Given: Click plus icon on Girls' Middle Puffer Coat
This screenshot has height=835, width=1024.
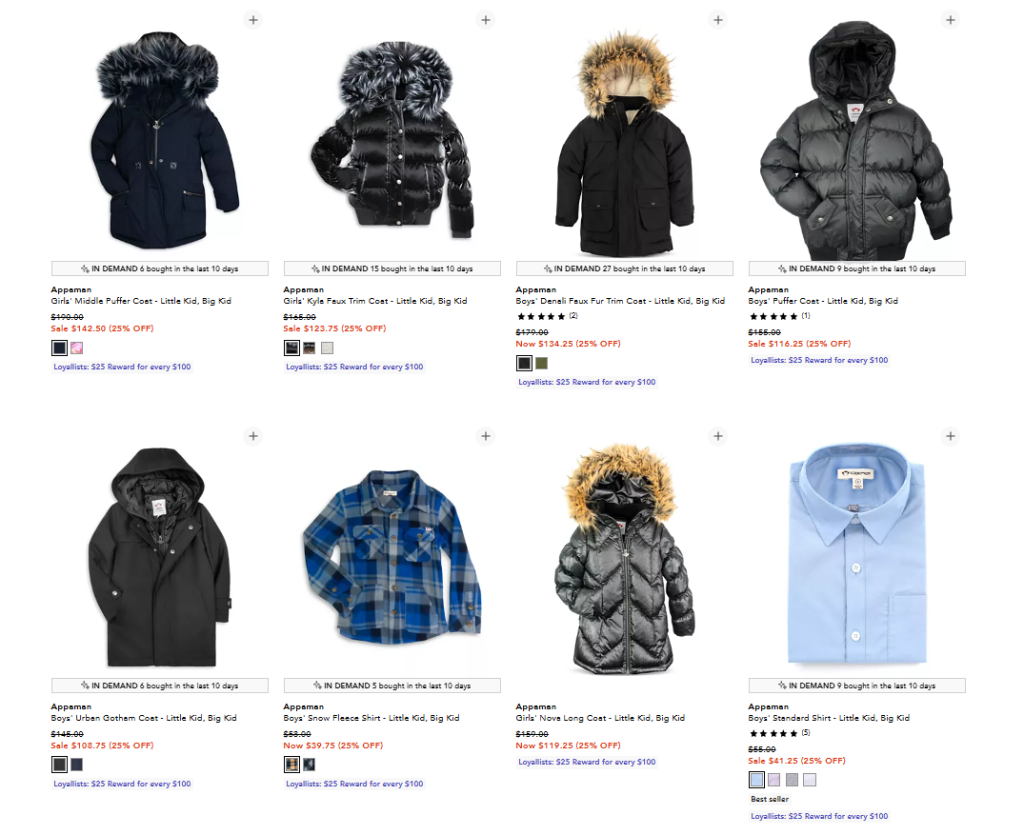Looking at the screenshot, I should click(x=253, y=20).
